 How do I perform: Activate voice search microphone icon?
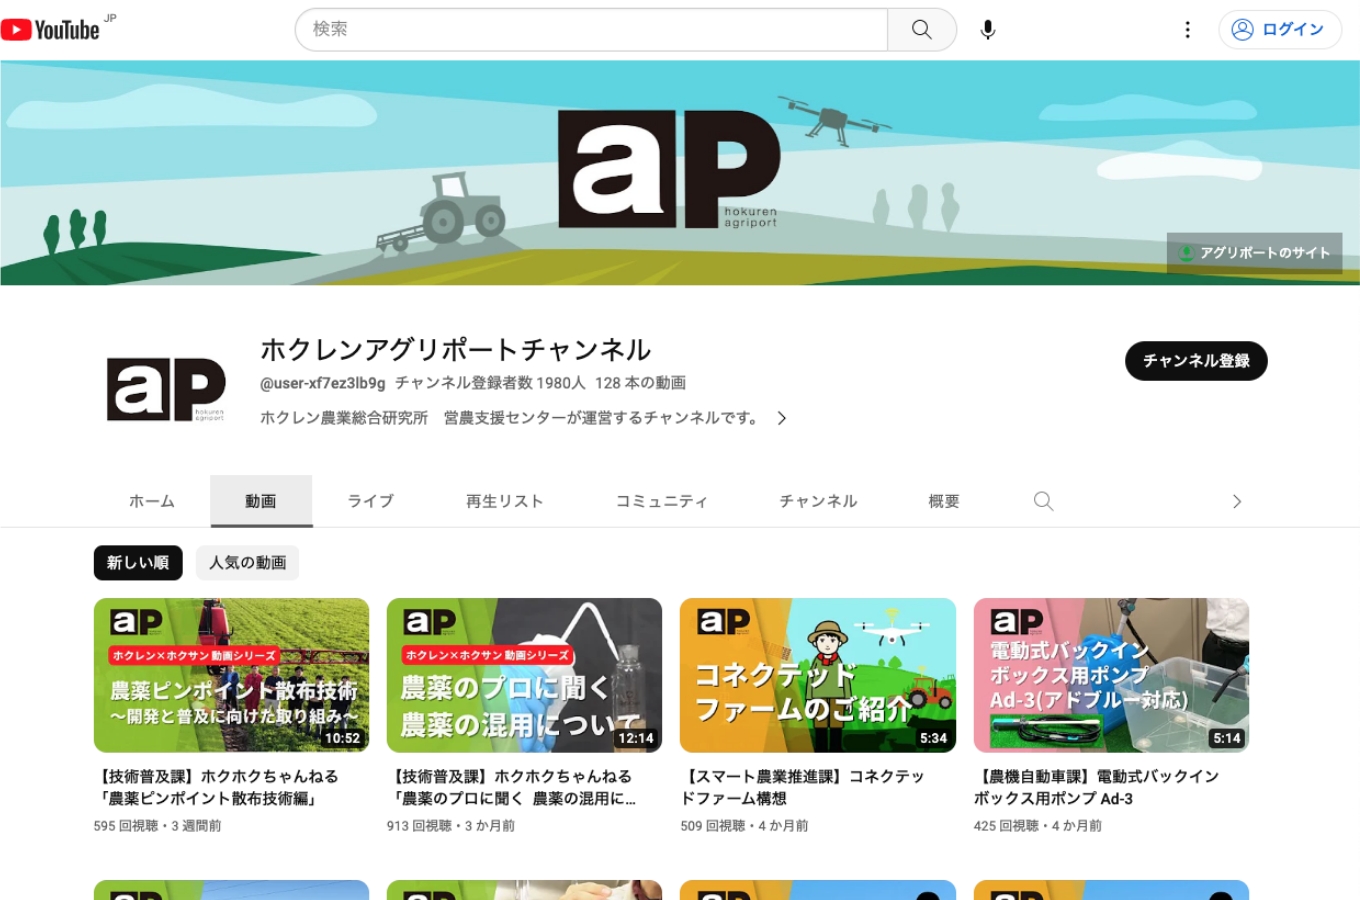click(x=987, y=30)
